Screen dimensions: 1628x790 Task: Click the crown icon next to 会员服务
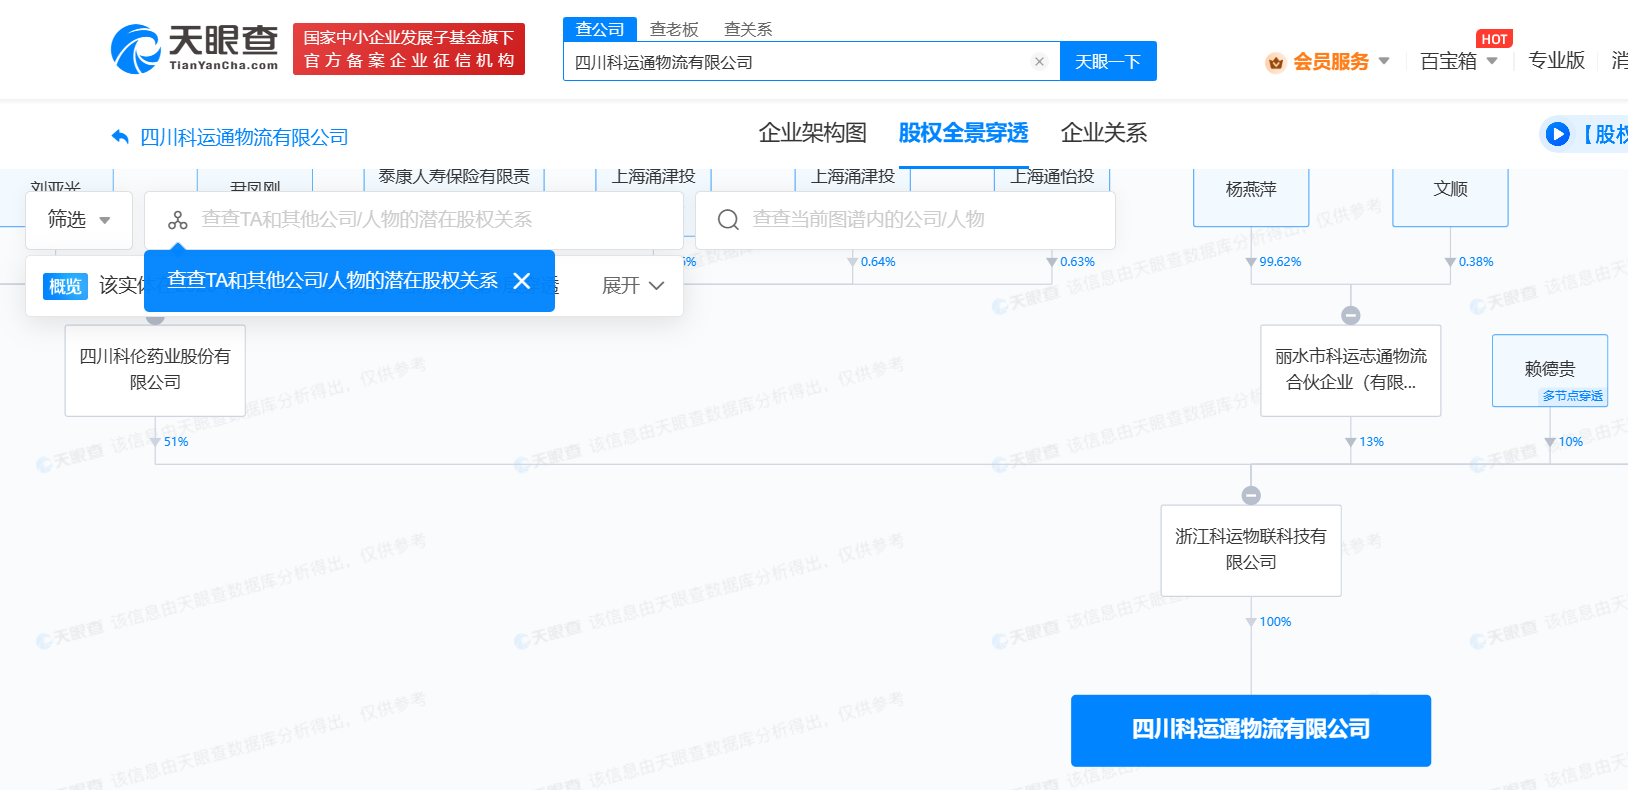pos(1275,62)
